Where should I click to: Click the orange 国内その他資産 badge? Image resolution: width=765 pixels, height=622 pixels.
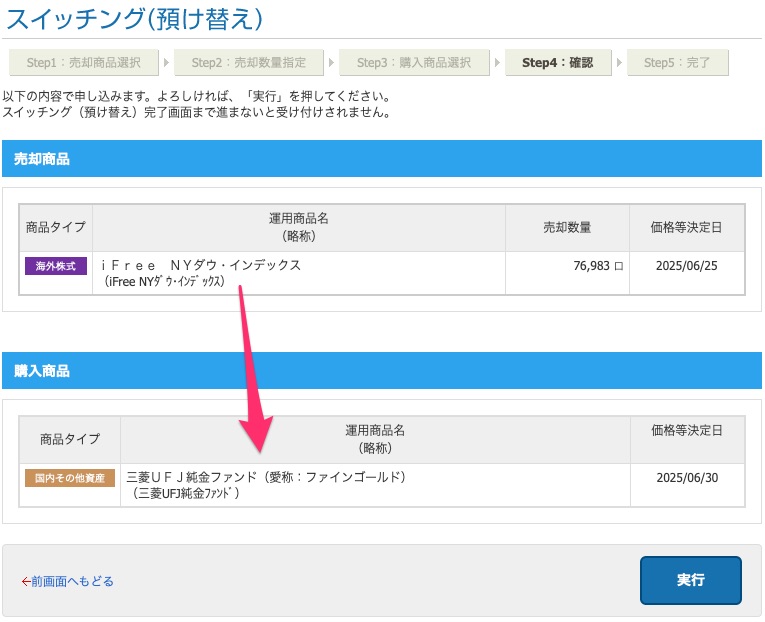point(70,478)
